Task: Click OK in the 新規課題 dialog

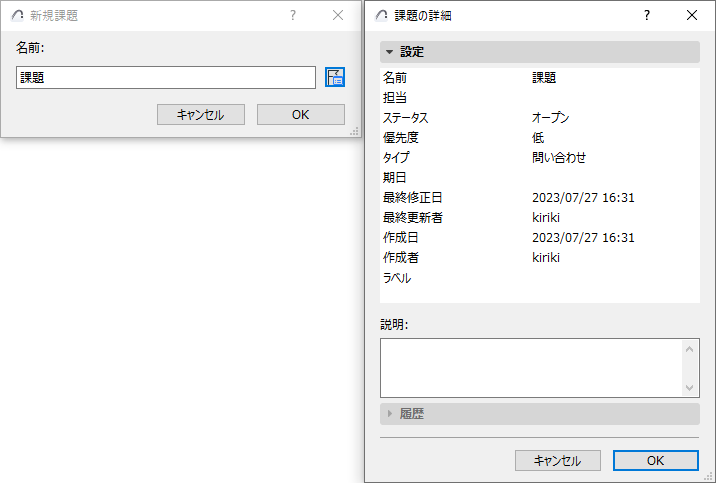Action: [300, 115]
